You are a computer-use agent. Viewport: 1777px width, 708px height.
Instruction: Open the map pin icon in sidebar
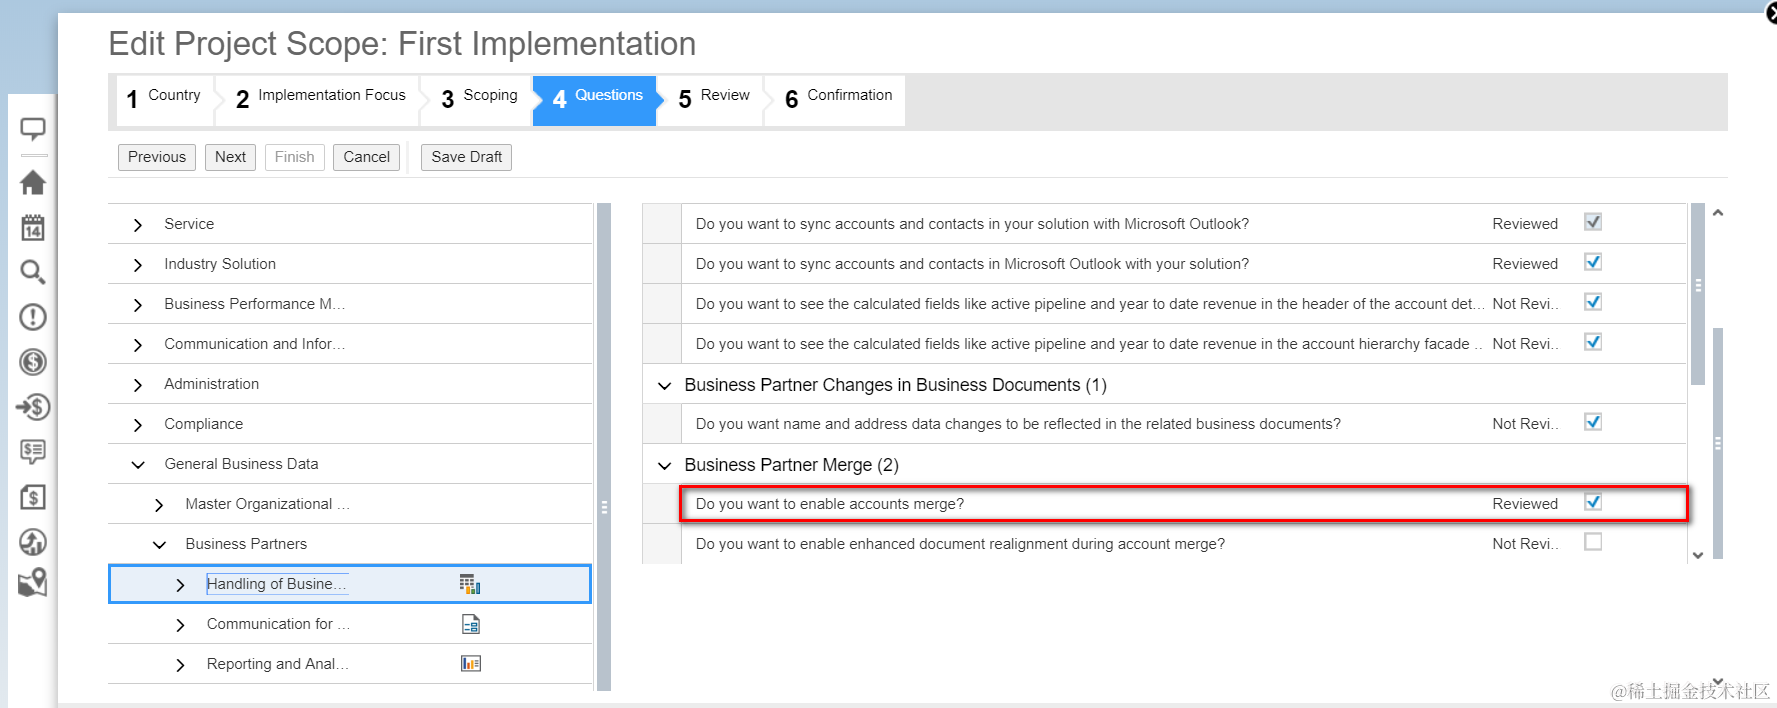(x=33, y=582)
